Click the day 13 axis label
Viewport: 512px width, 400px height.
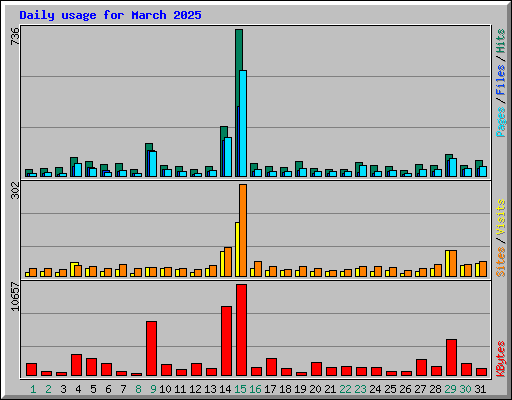tap(210, 389)
